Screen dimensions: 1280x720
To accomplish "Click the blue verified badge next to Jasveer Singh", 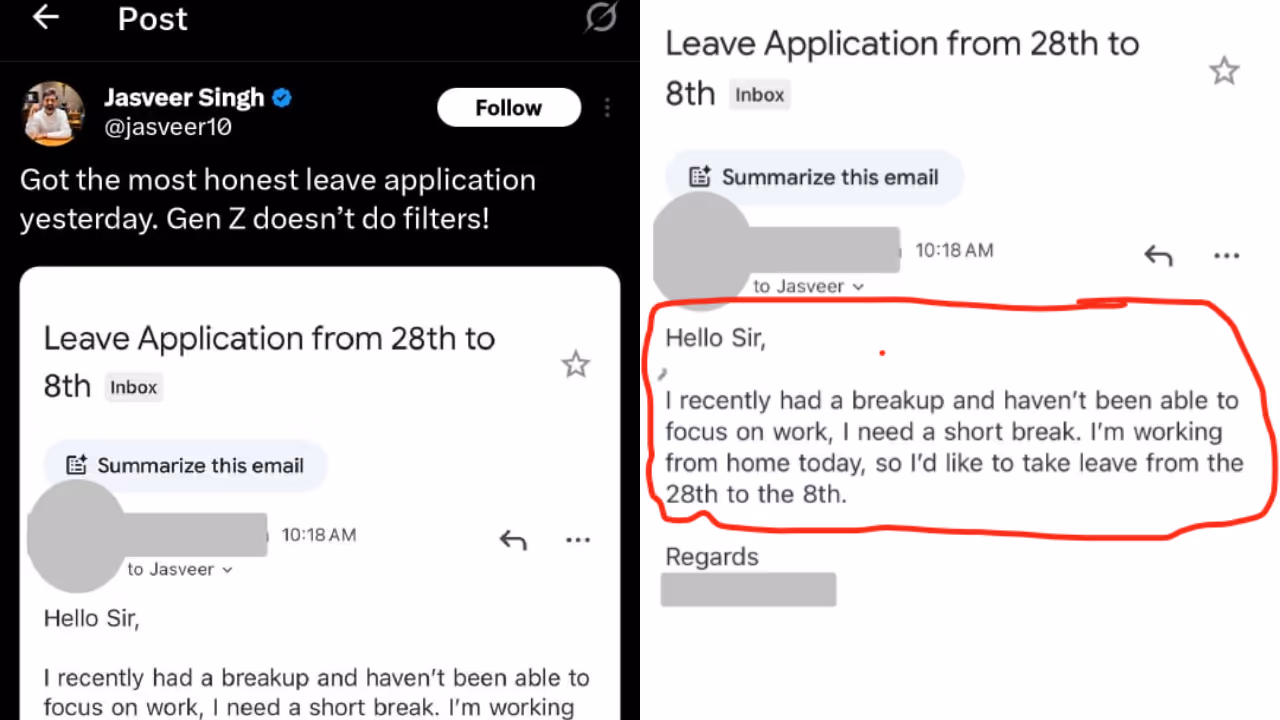I will point(283,98).
